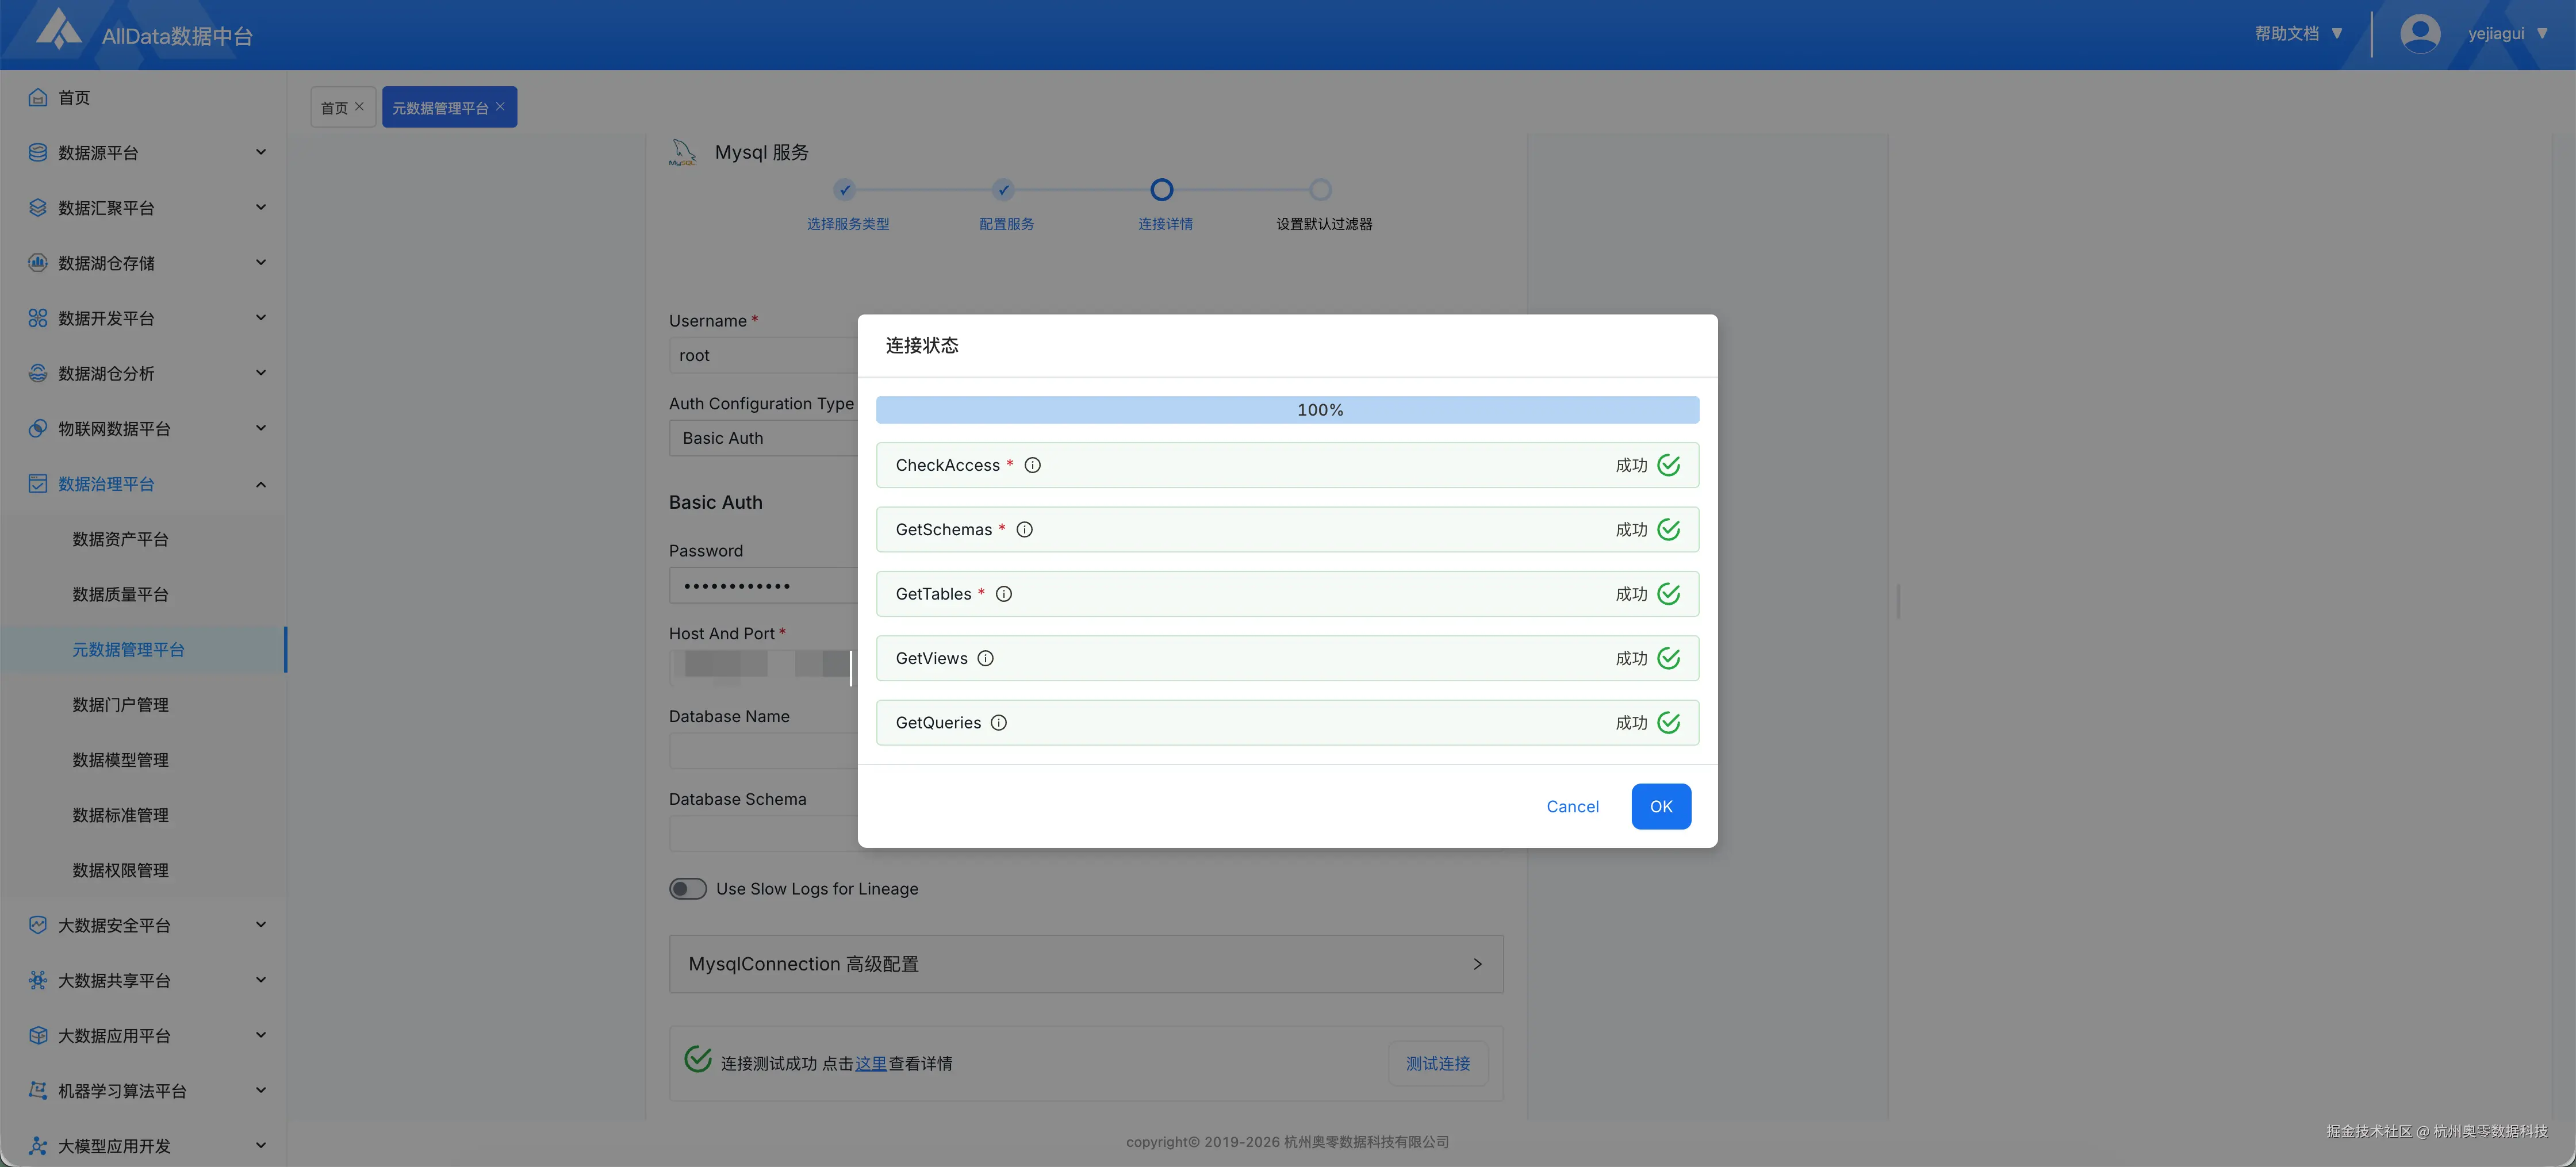The height and width of the screenshot is (1167, 2576).
Task: Click the 大数据共享平台 network icon
Action: tap(38, 980)
